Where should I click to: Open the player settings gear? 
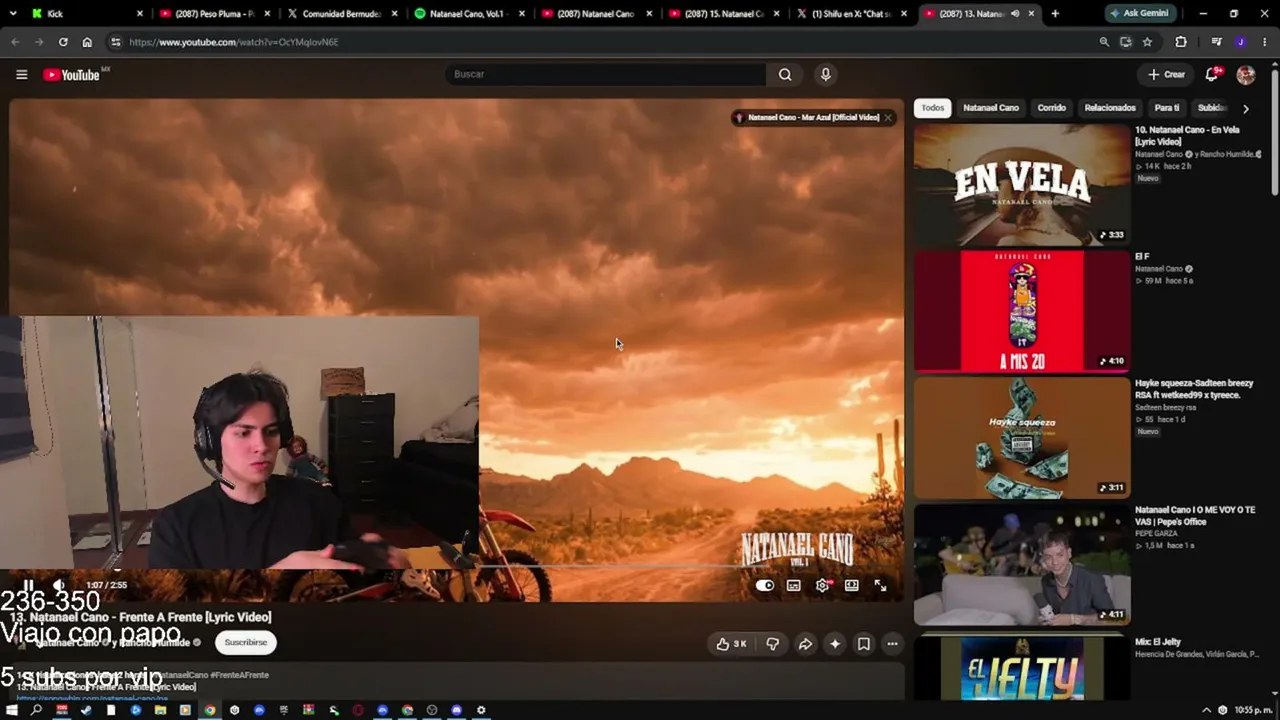[822, 586]
